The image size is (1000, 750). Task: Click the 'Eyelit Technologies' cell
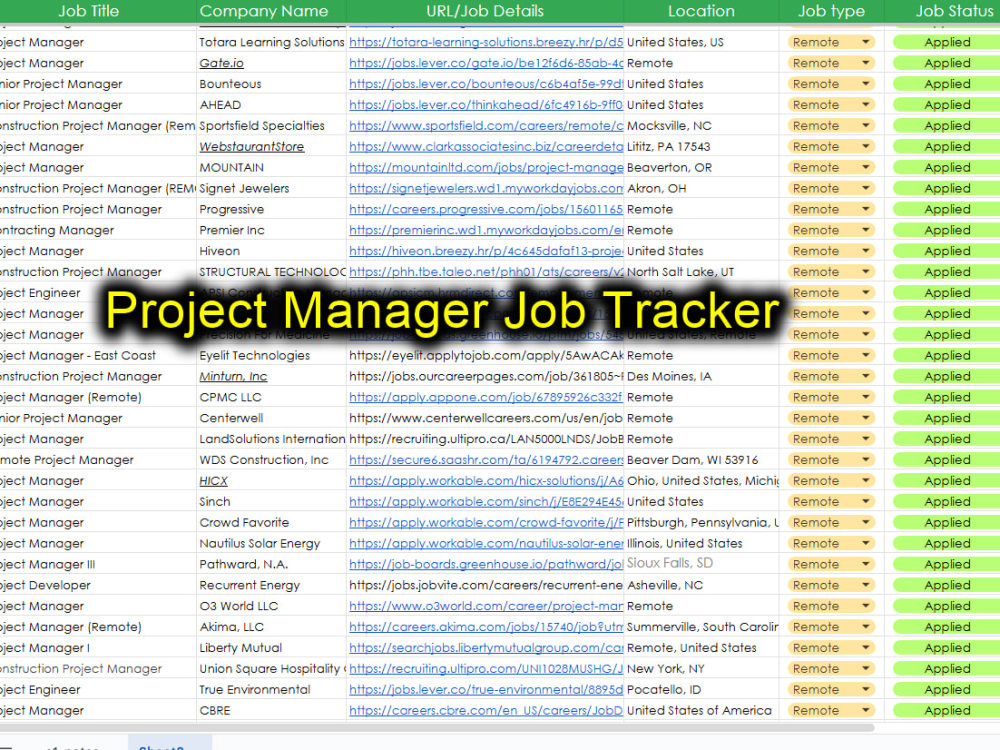tap(271, 355)
